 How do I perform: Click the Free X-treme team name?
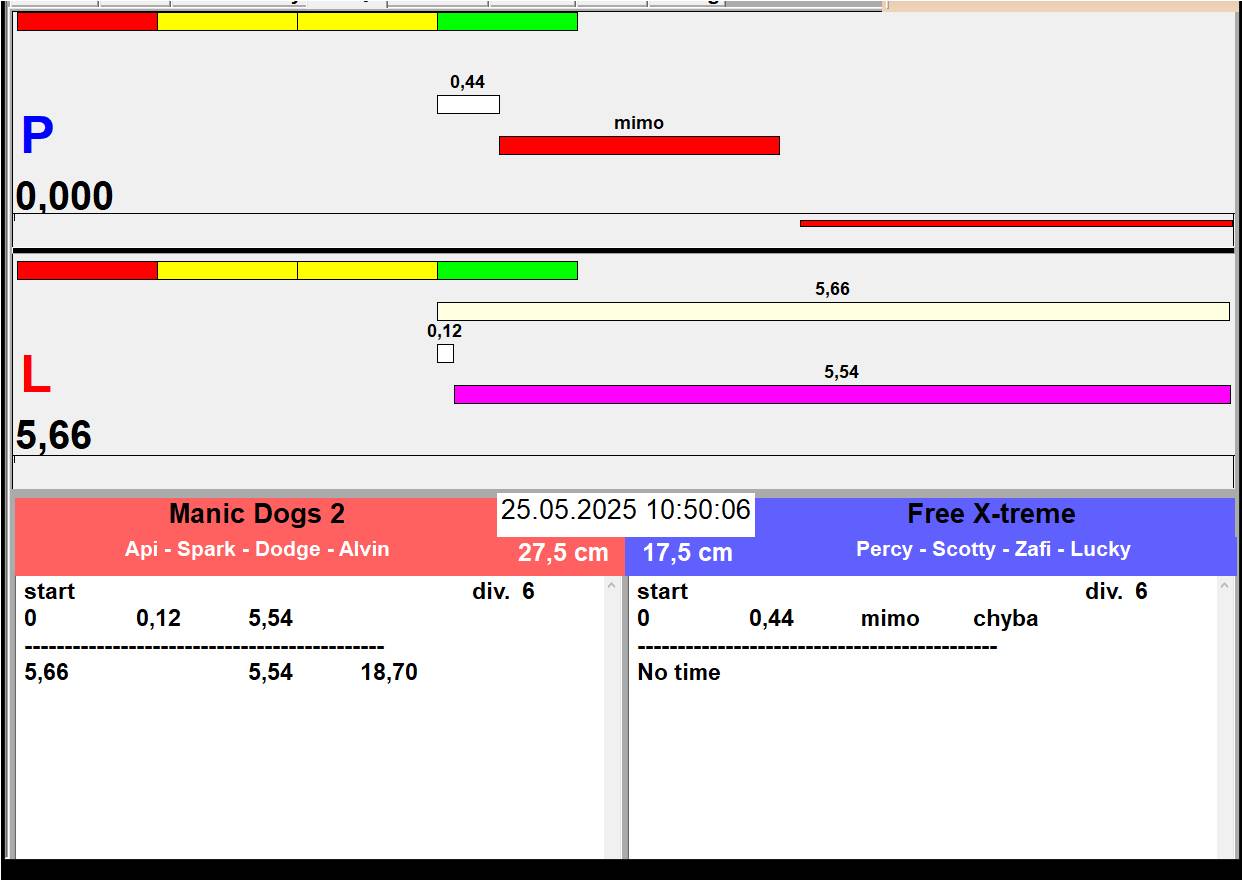[991, 514]
